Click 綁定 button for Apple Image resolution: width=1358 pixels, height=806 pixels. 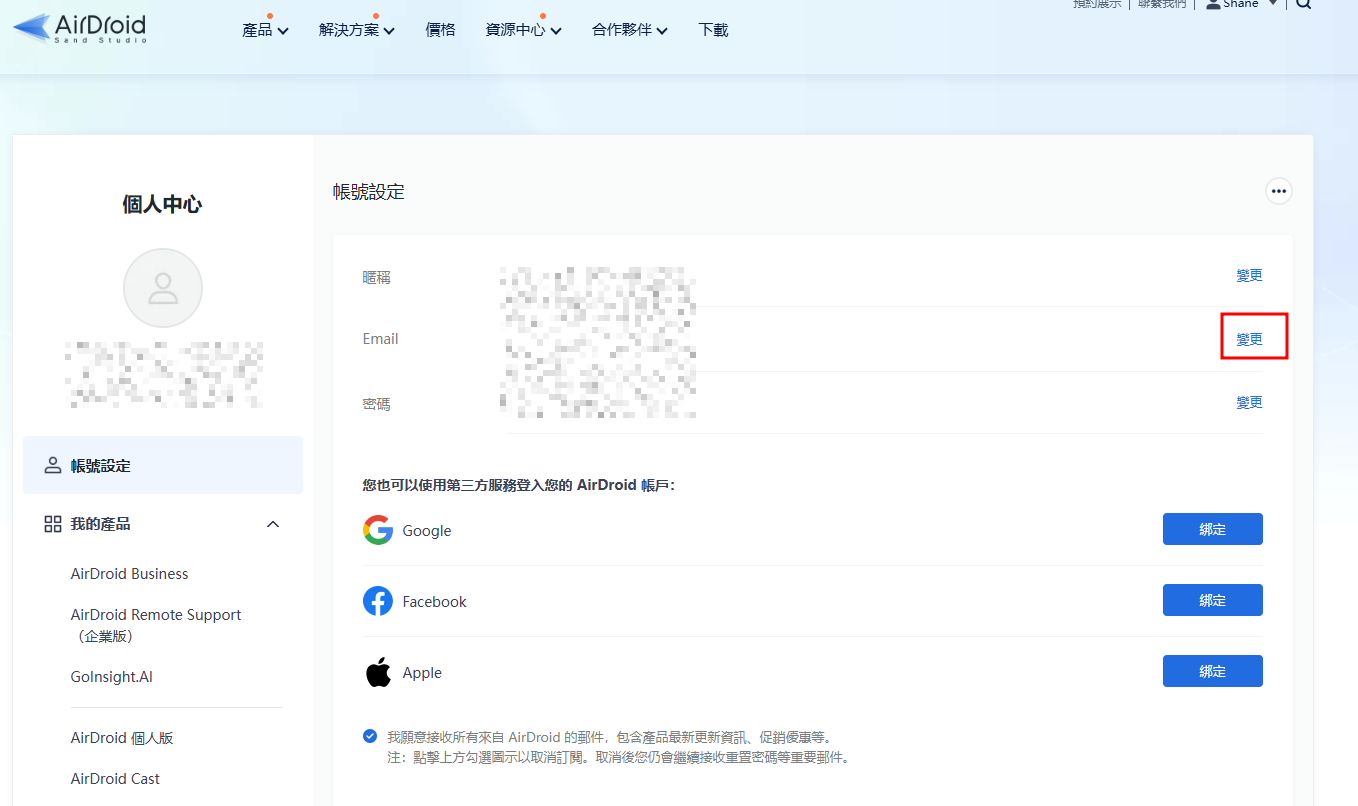1213,671
